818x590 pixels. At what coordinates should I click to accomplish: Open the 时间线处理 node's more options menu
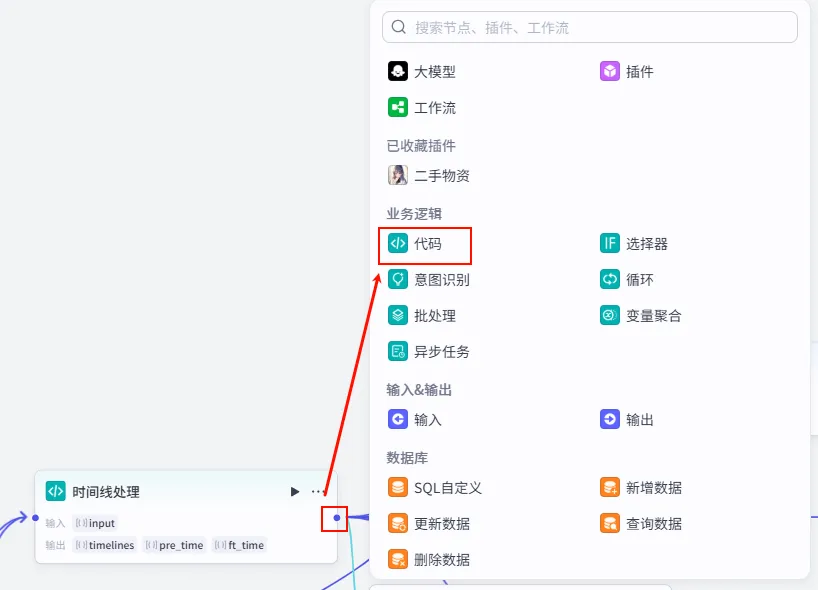click(x=318, y=491)
